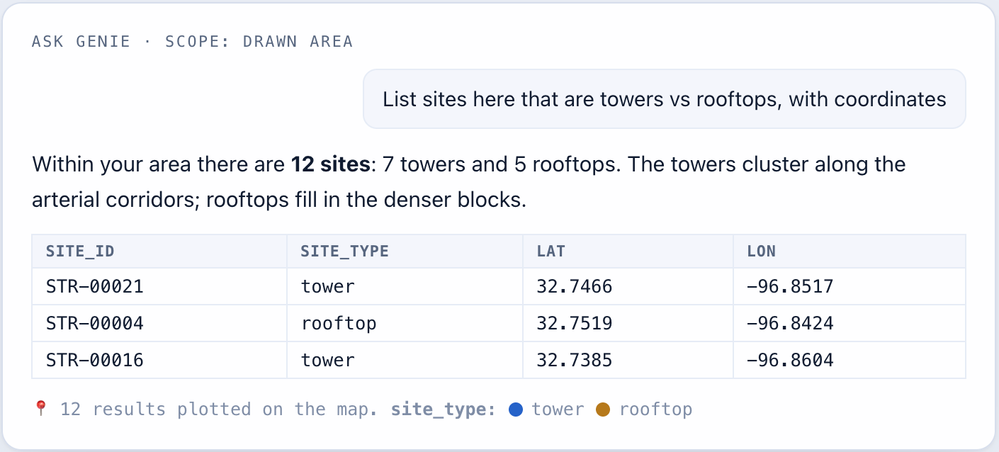Click the rooftop site type cell
Viewport: 999px width, 452px height.
[x=405, y=323]
